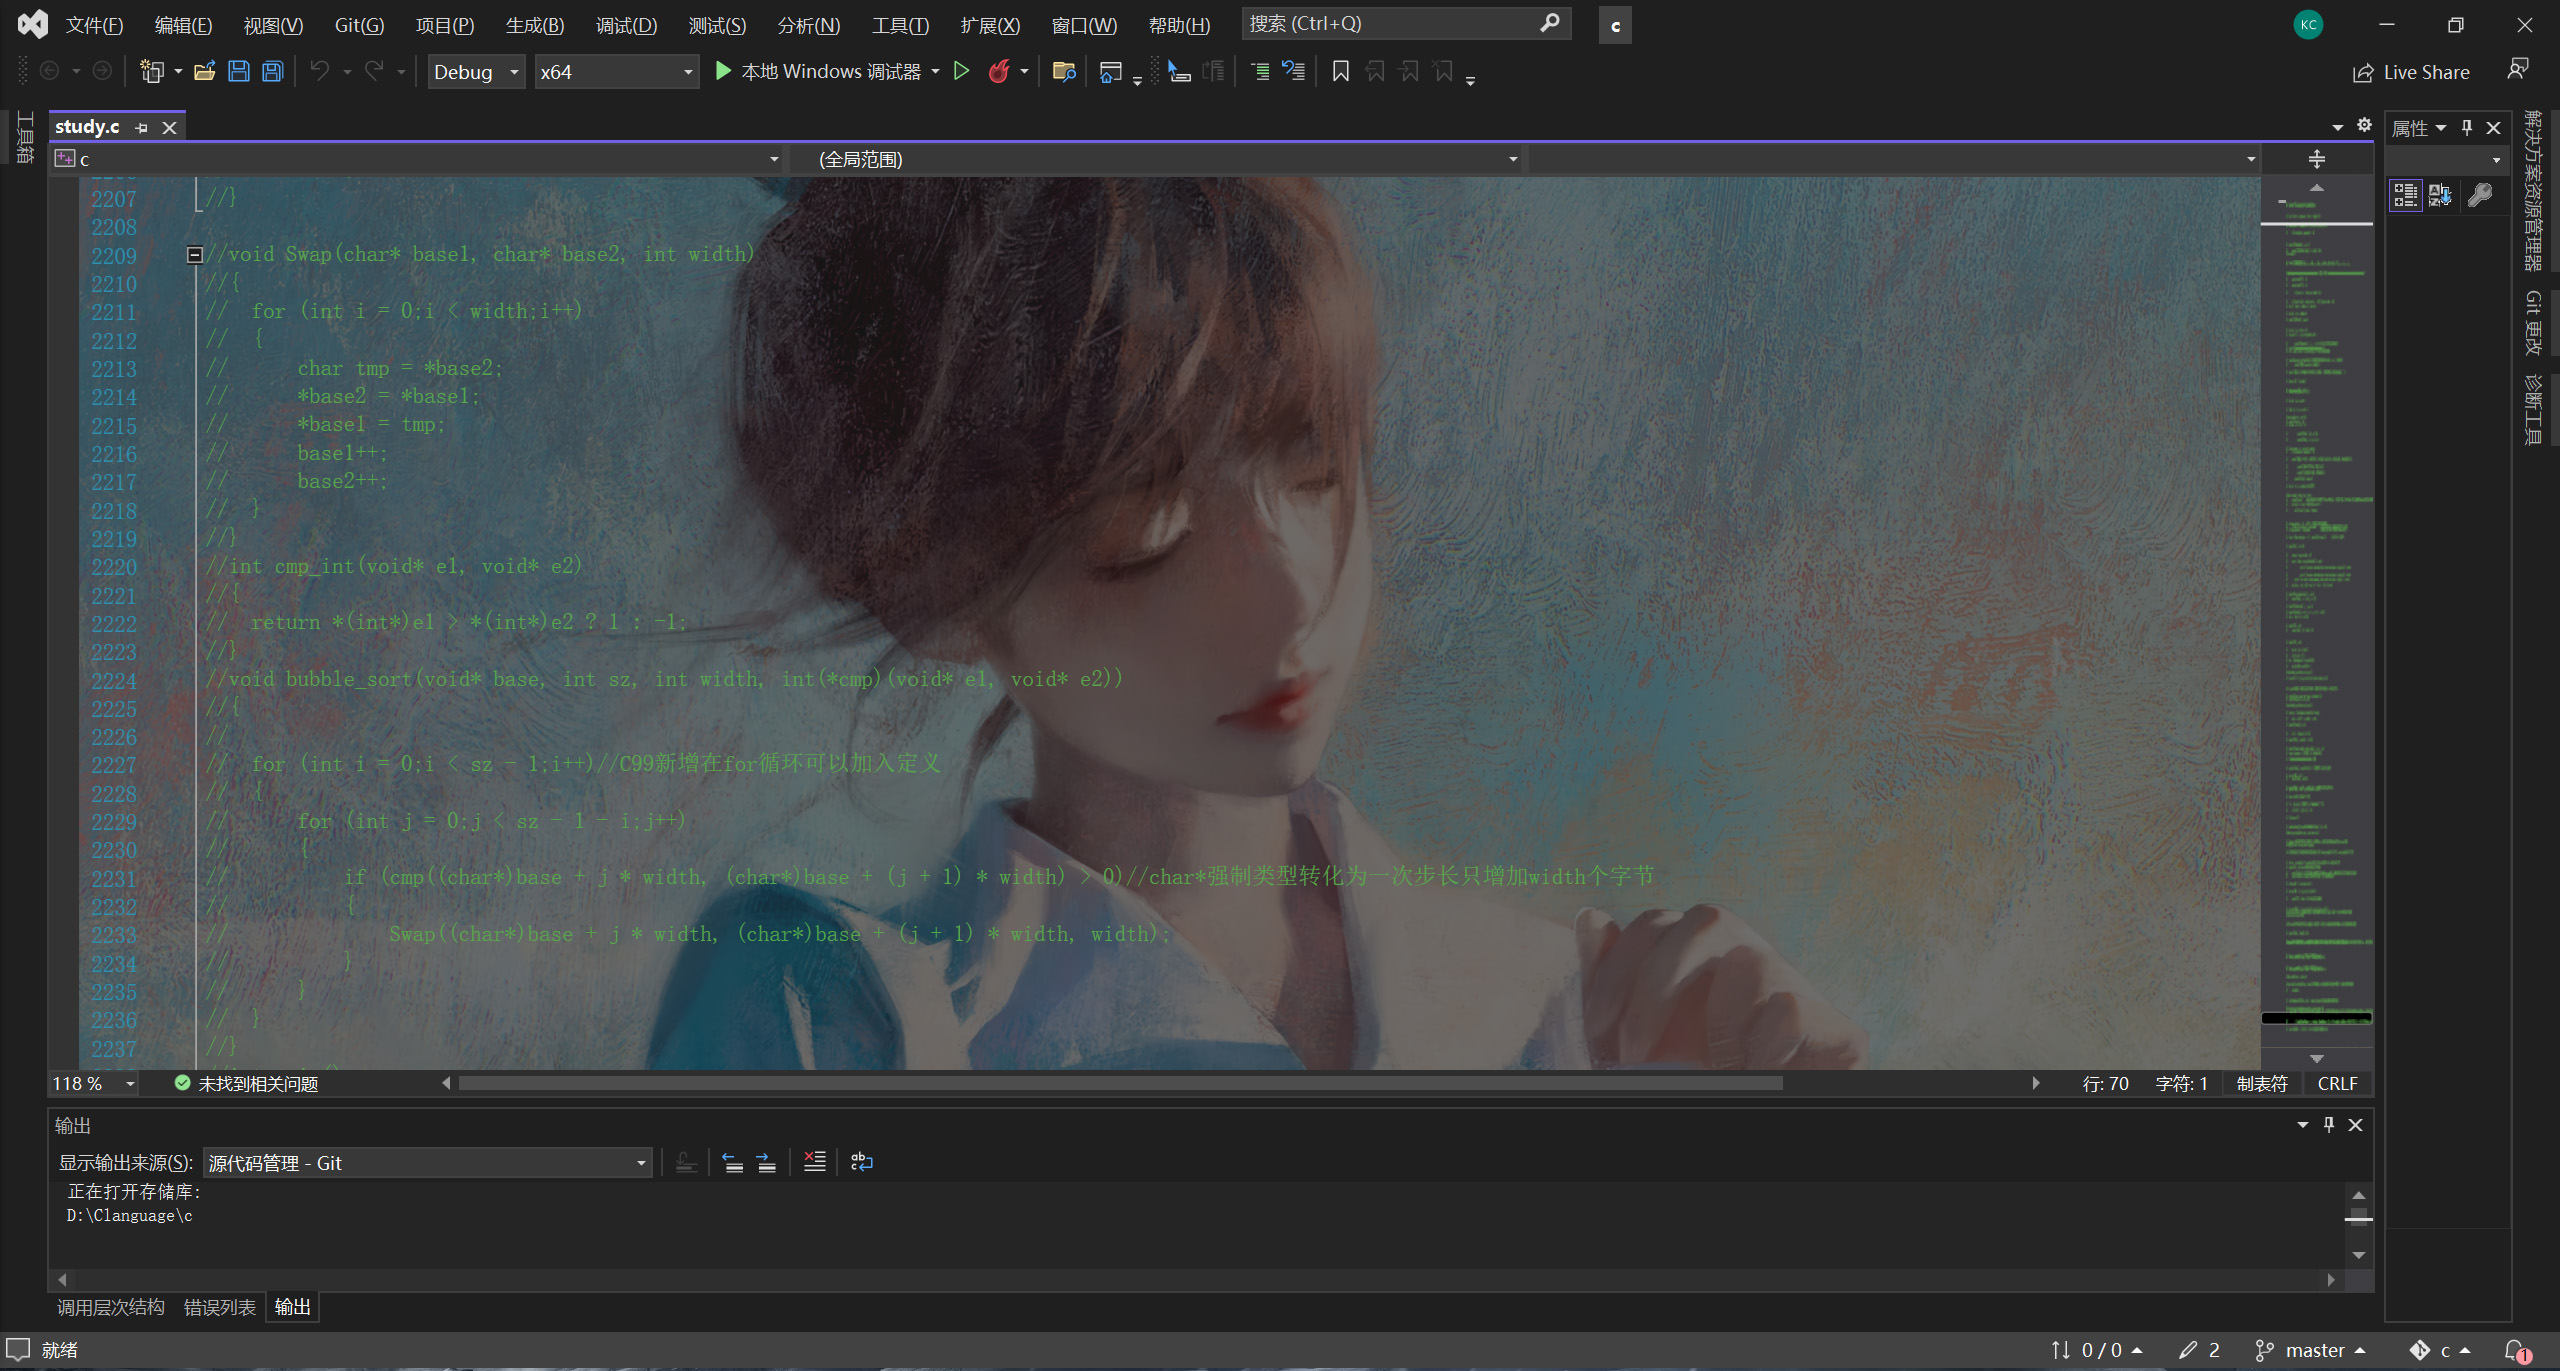The width and height of the screenshot is (2560, 1371).
Task: Clear all output with the red X icon
Action: coord(815,1162)
